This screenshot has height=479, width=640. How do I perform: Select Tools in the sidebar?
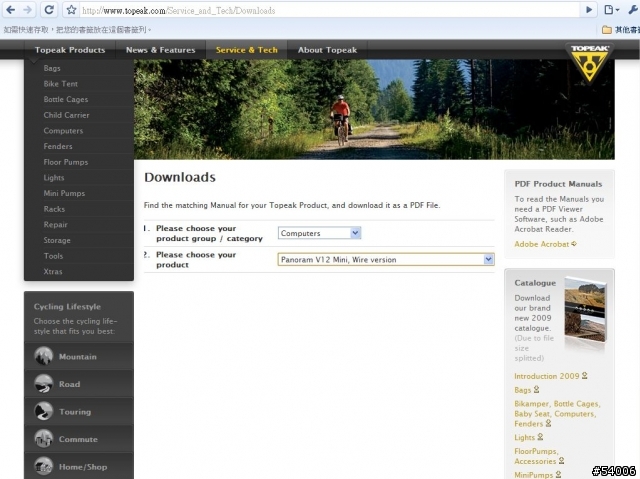click(53, 256)
